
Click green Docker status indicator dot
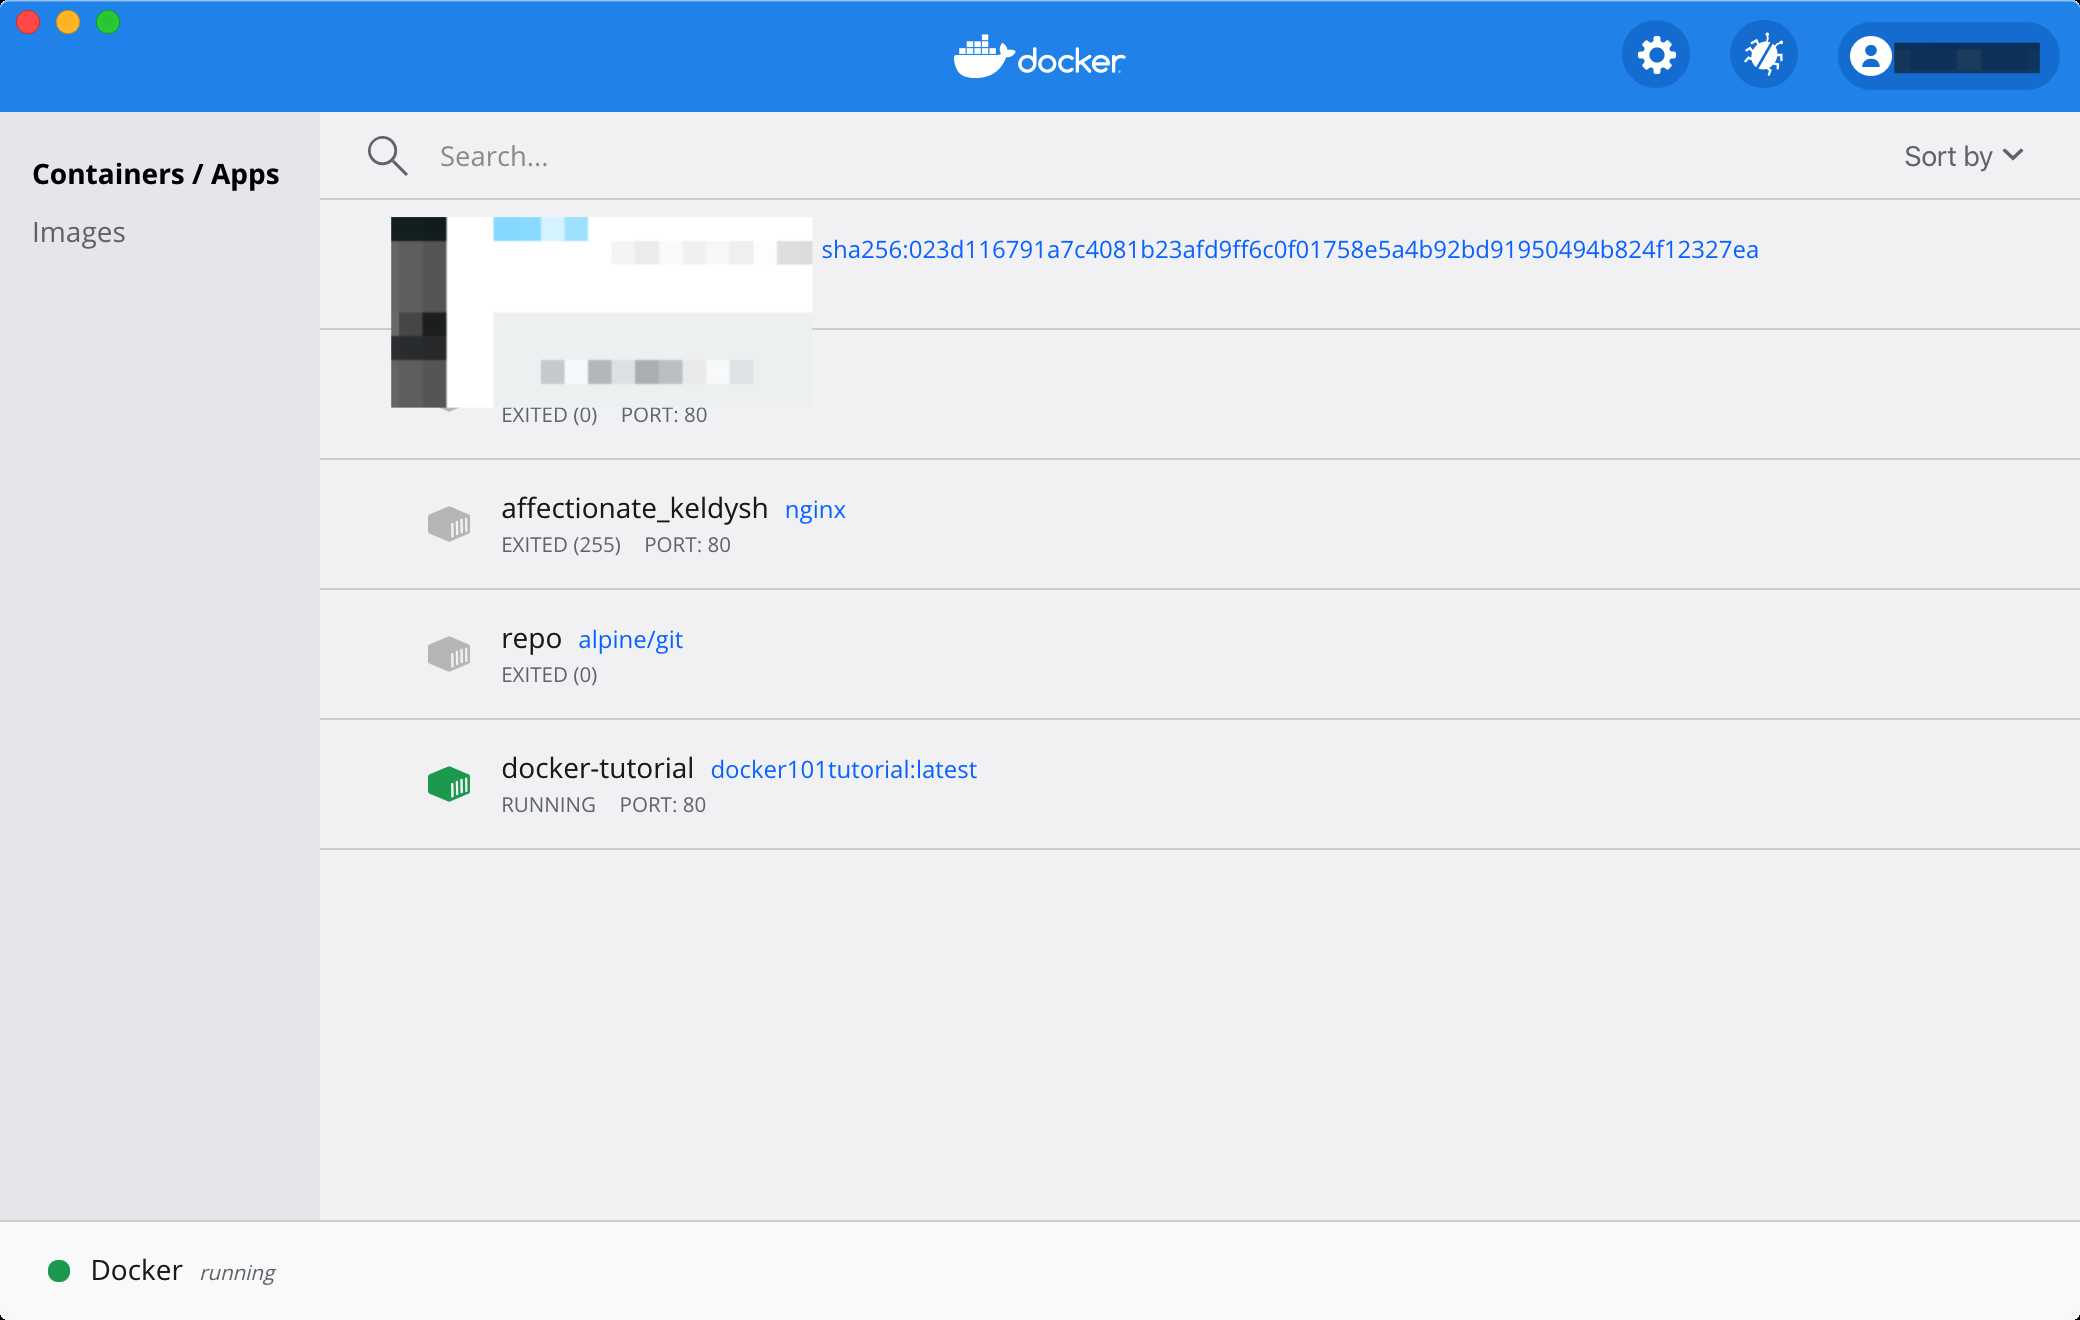[59, 1271]
